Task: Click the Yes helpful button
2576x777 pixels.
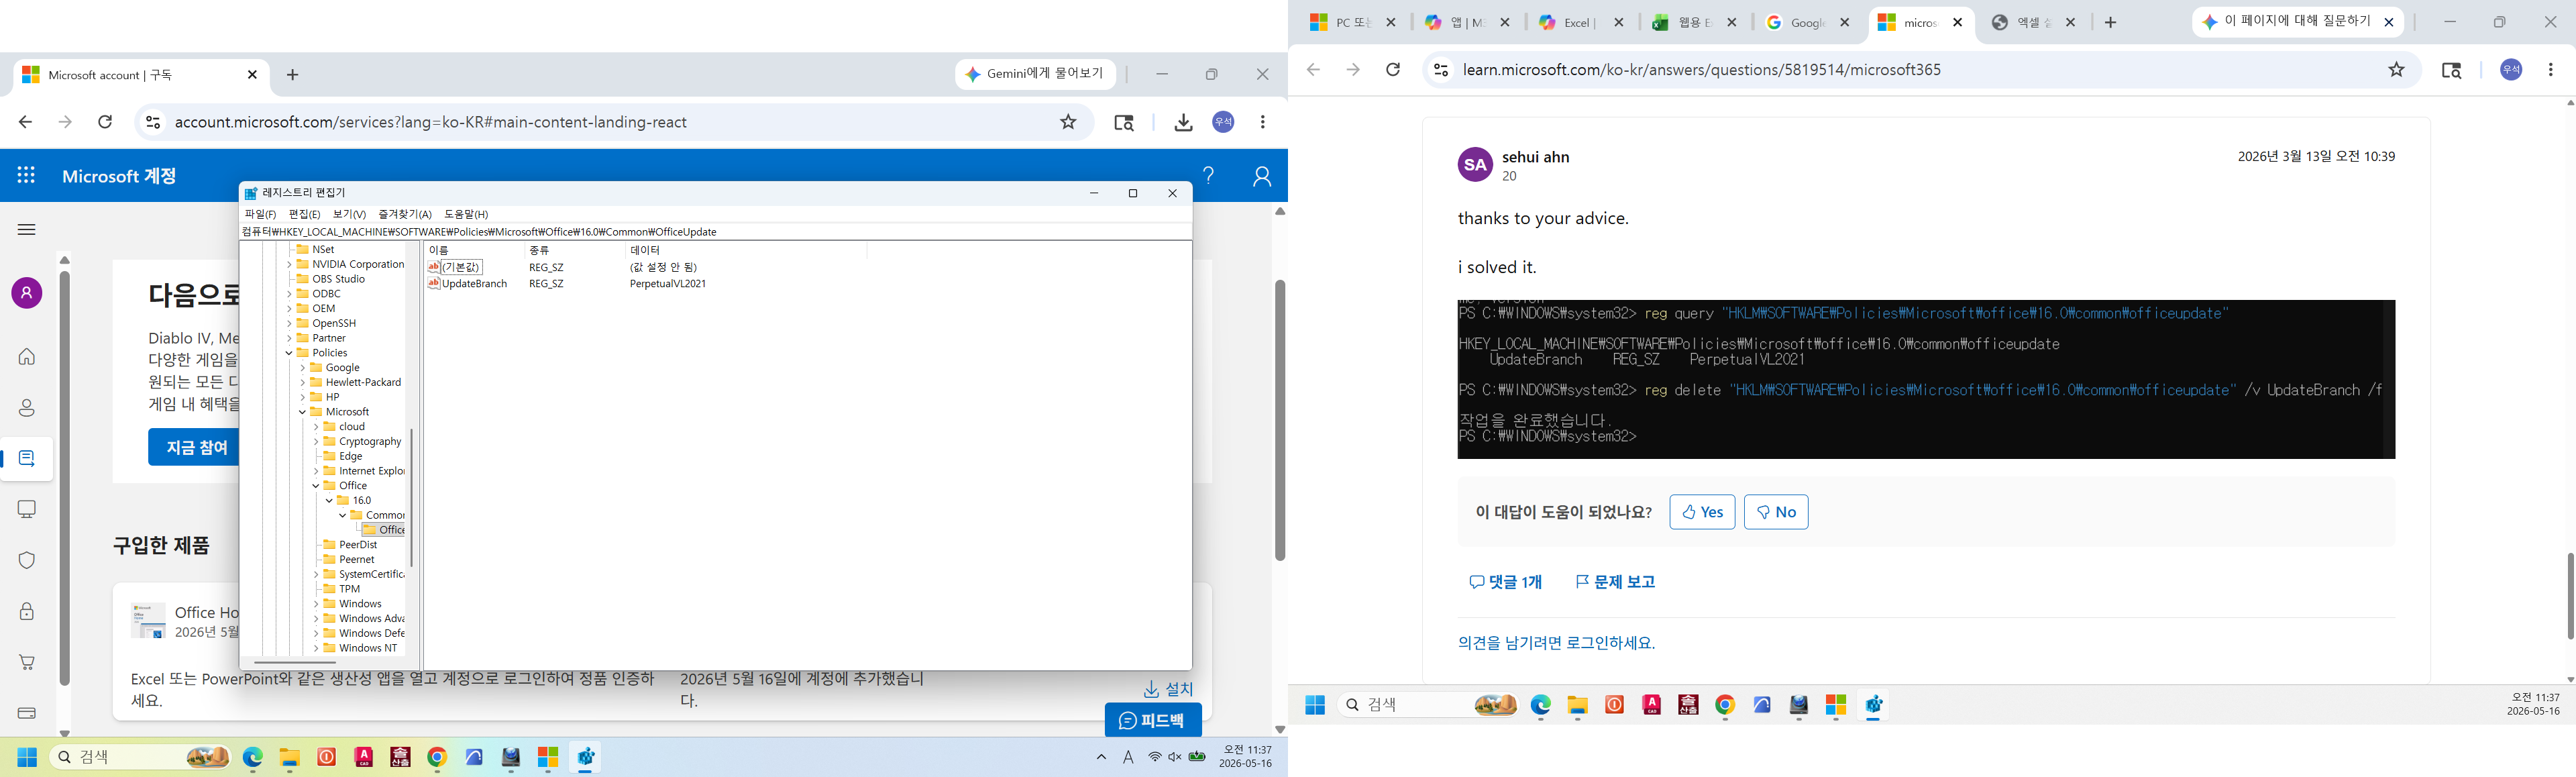Action: click(x=1702, y=512)
